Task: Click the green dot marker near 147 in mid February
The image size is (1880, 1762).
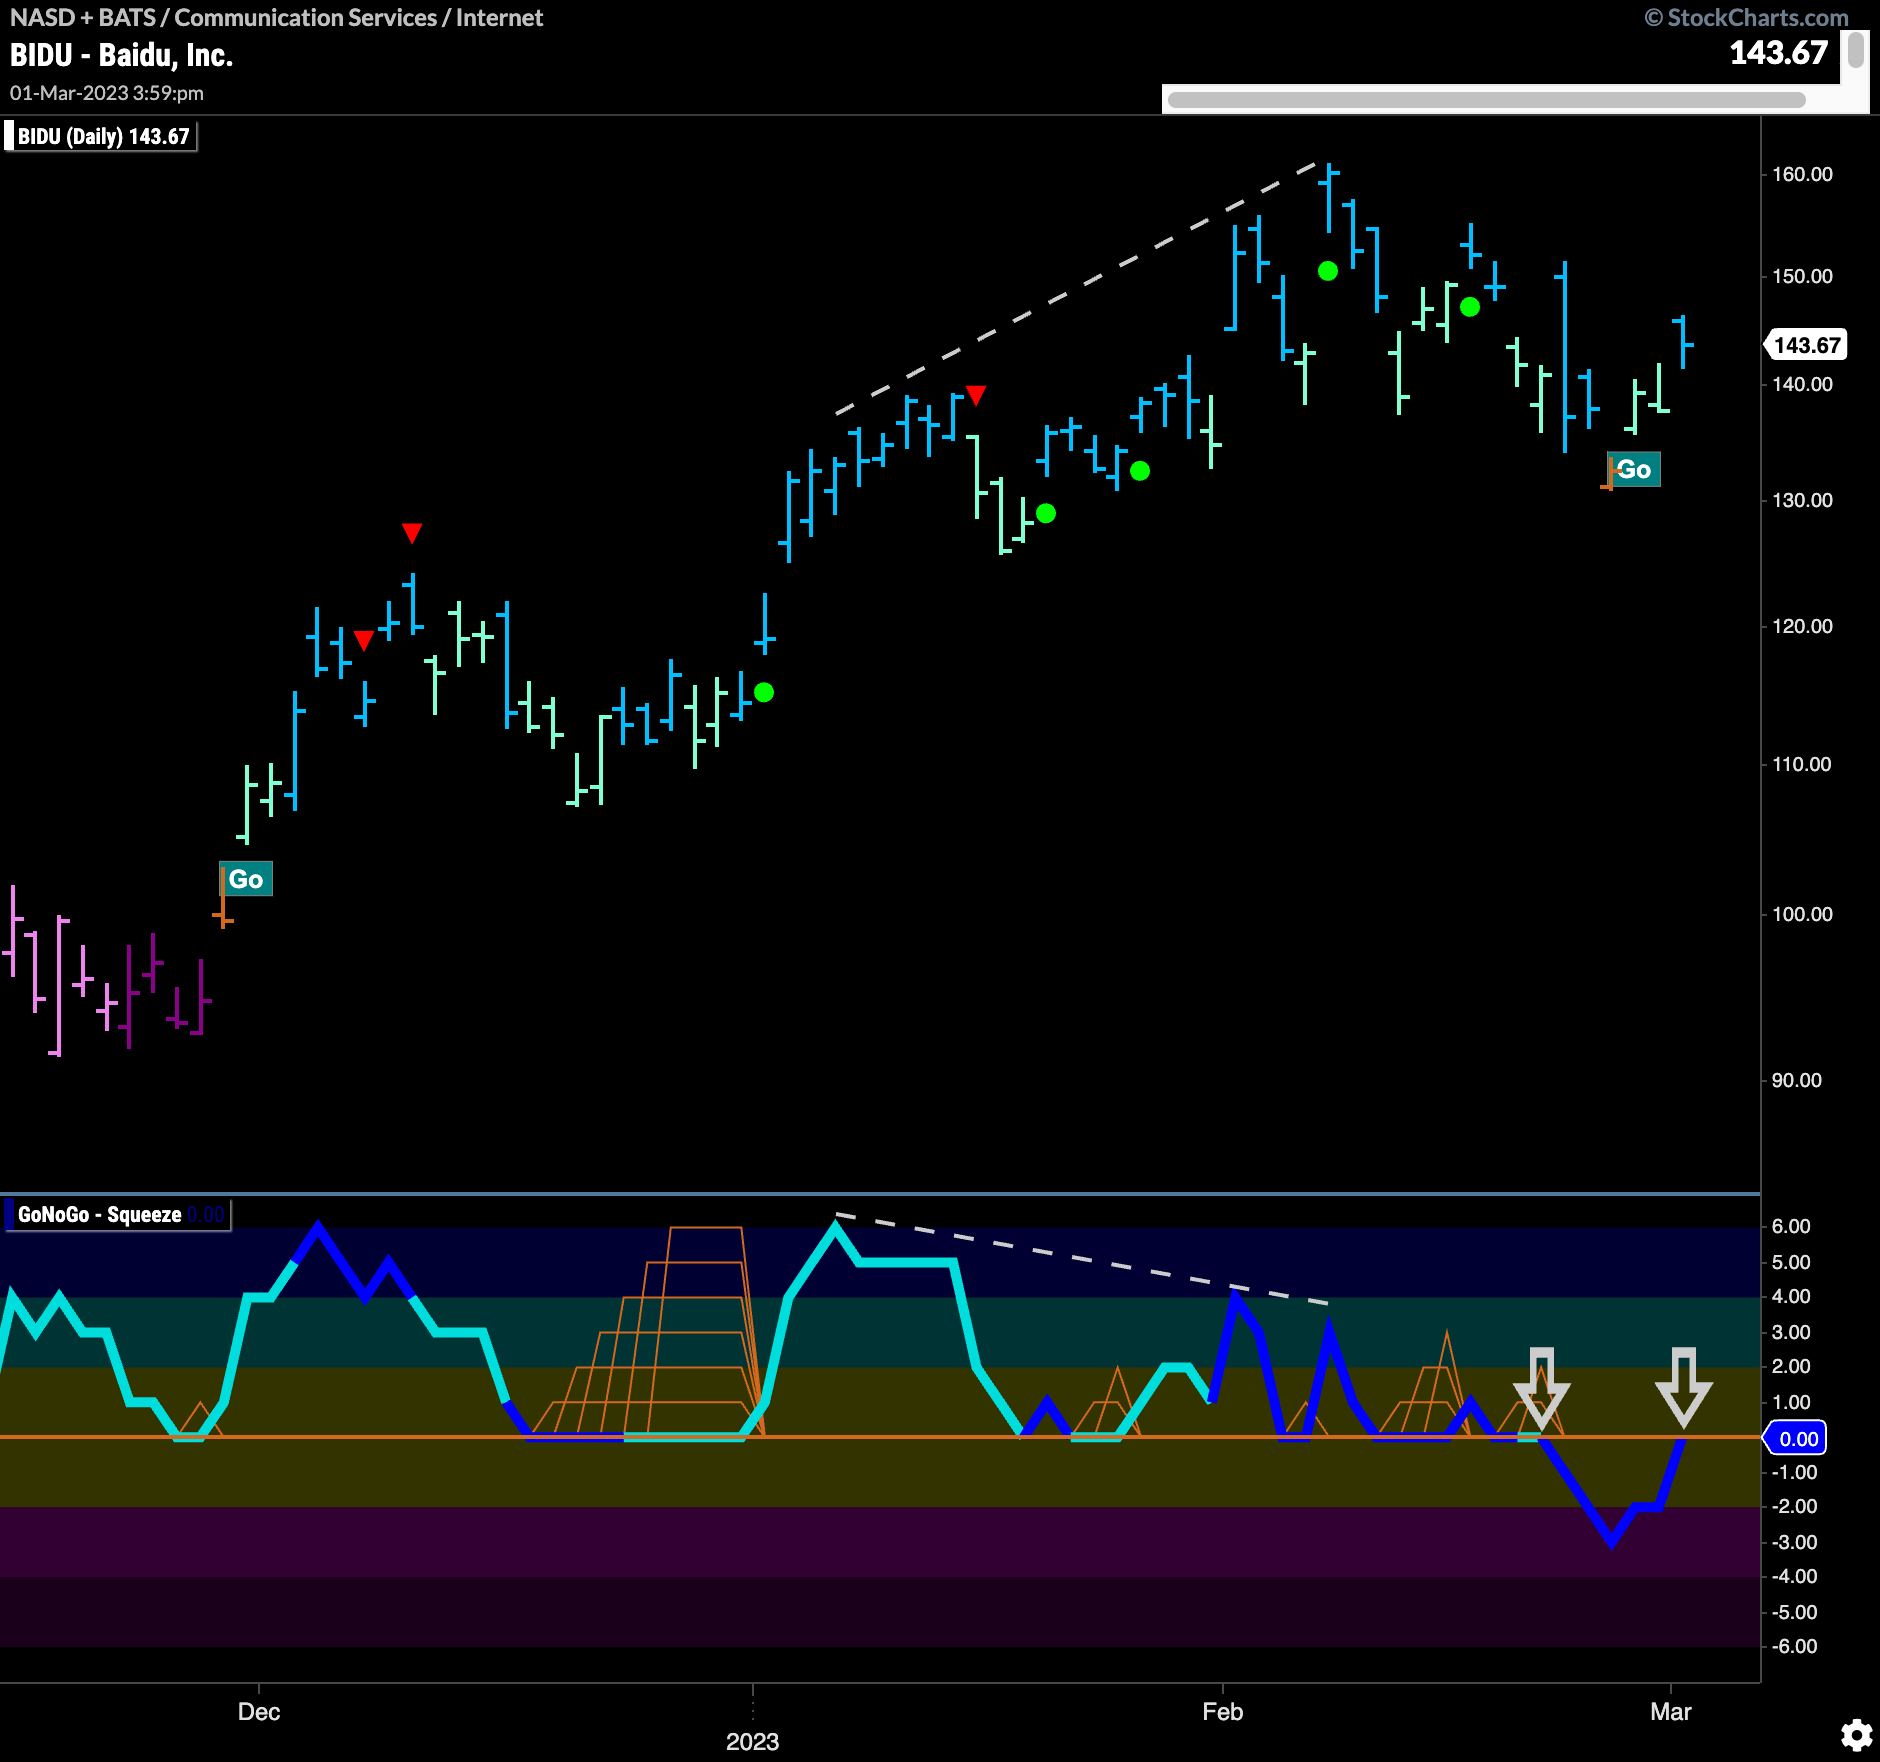Action: pyautogui.click(x=1470, y=307)
